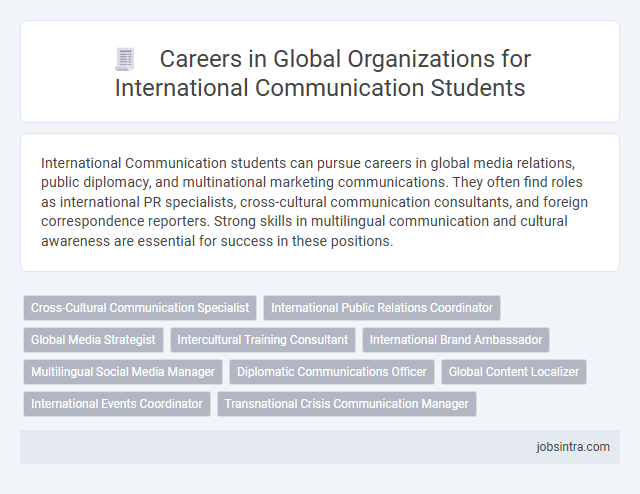Select the International Public Relations Coordinator tag
640x494 pixels.
click(x=382, y=308)
